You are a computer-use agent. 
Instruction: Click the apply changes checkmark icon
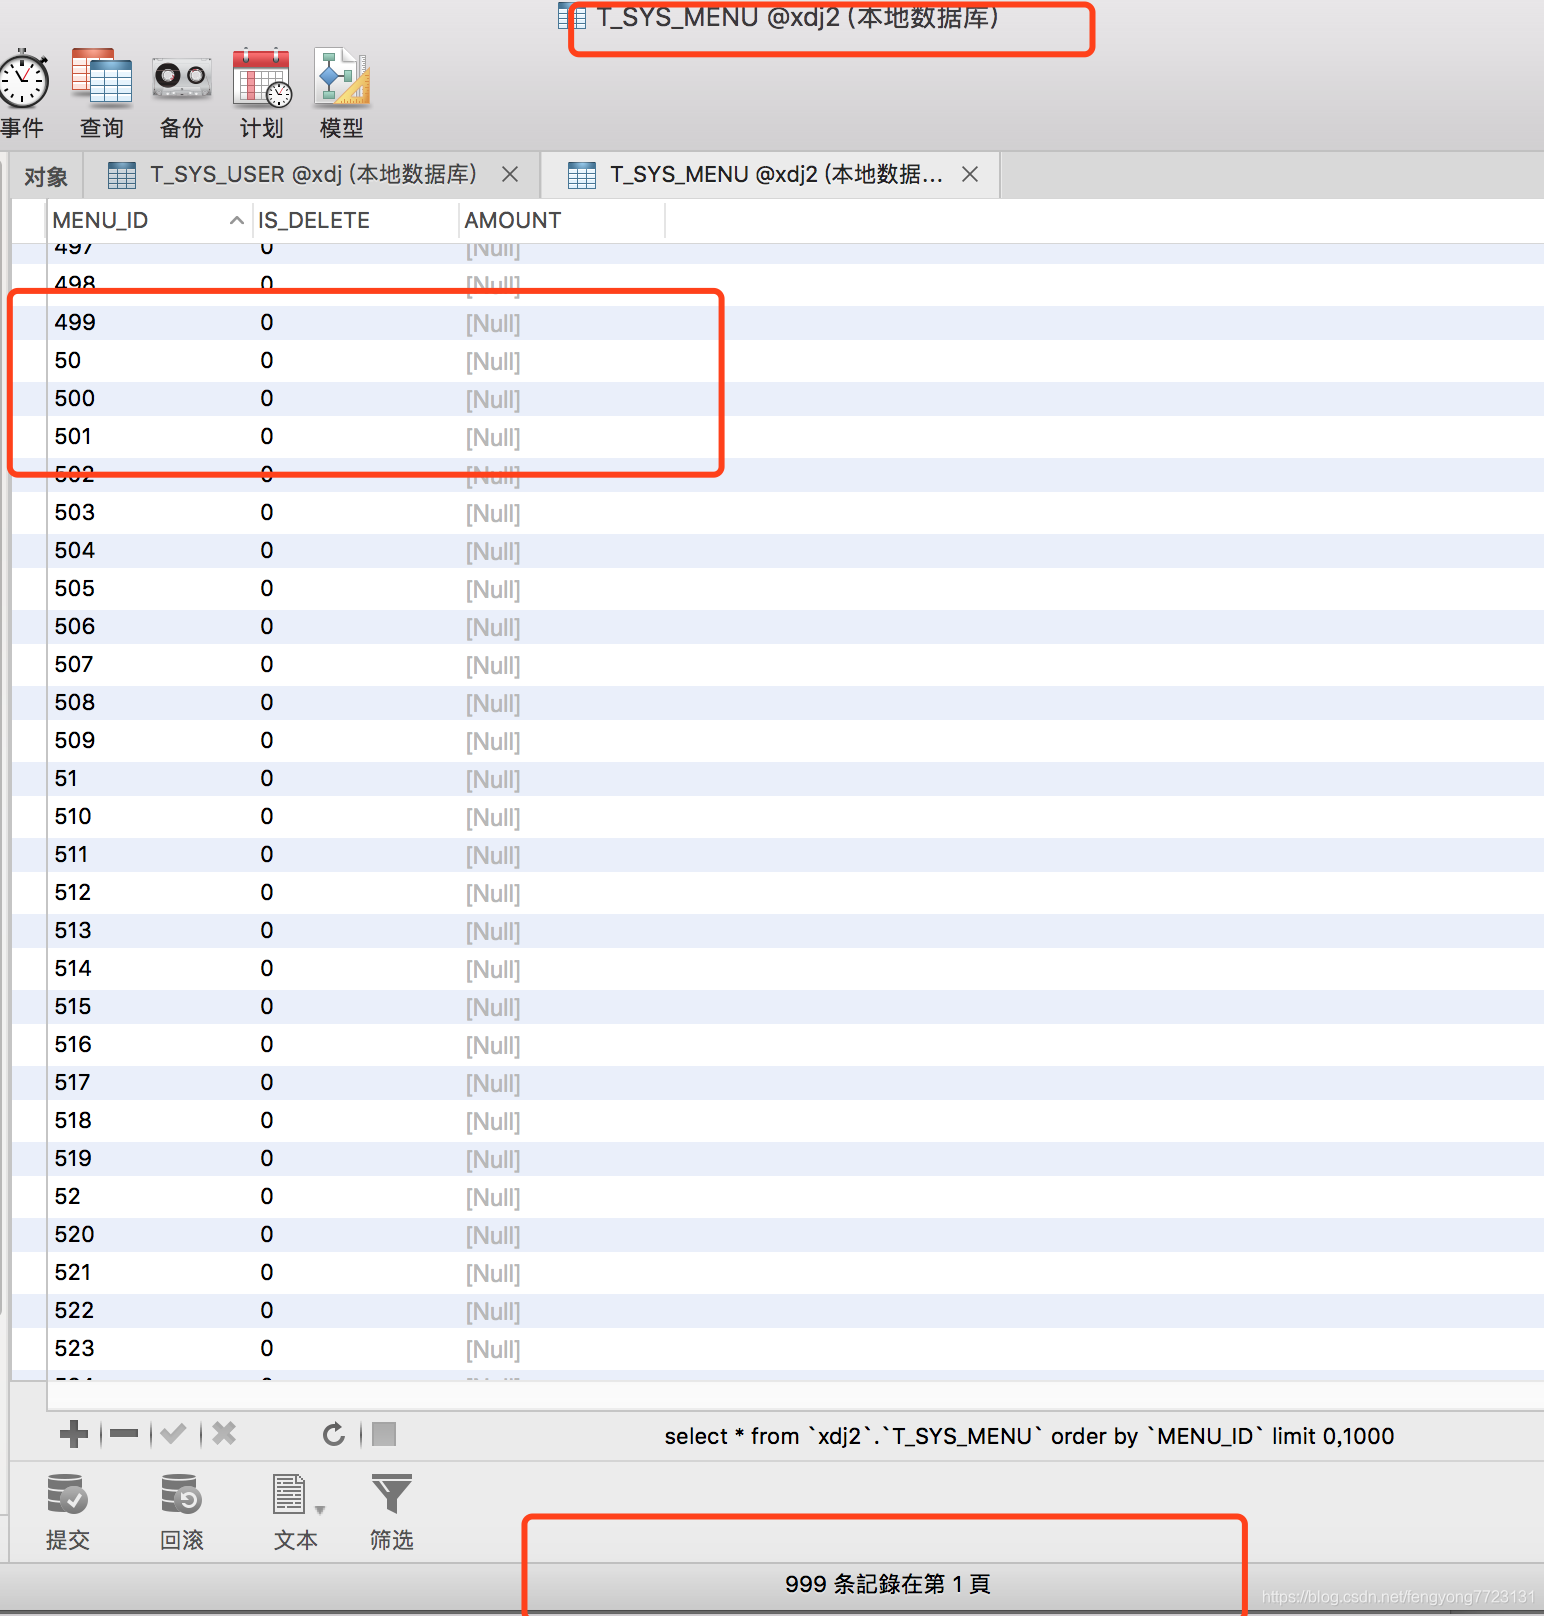174,1434
